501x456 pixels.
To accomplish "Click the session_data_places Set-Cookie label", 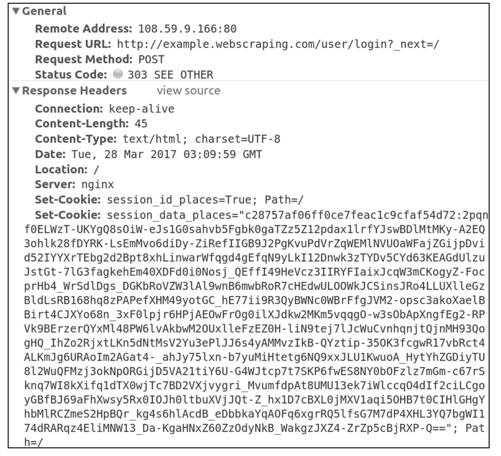I will (x=68, y=215).
